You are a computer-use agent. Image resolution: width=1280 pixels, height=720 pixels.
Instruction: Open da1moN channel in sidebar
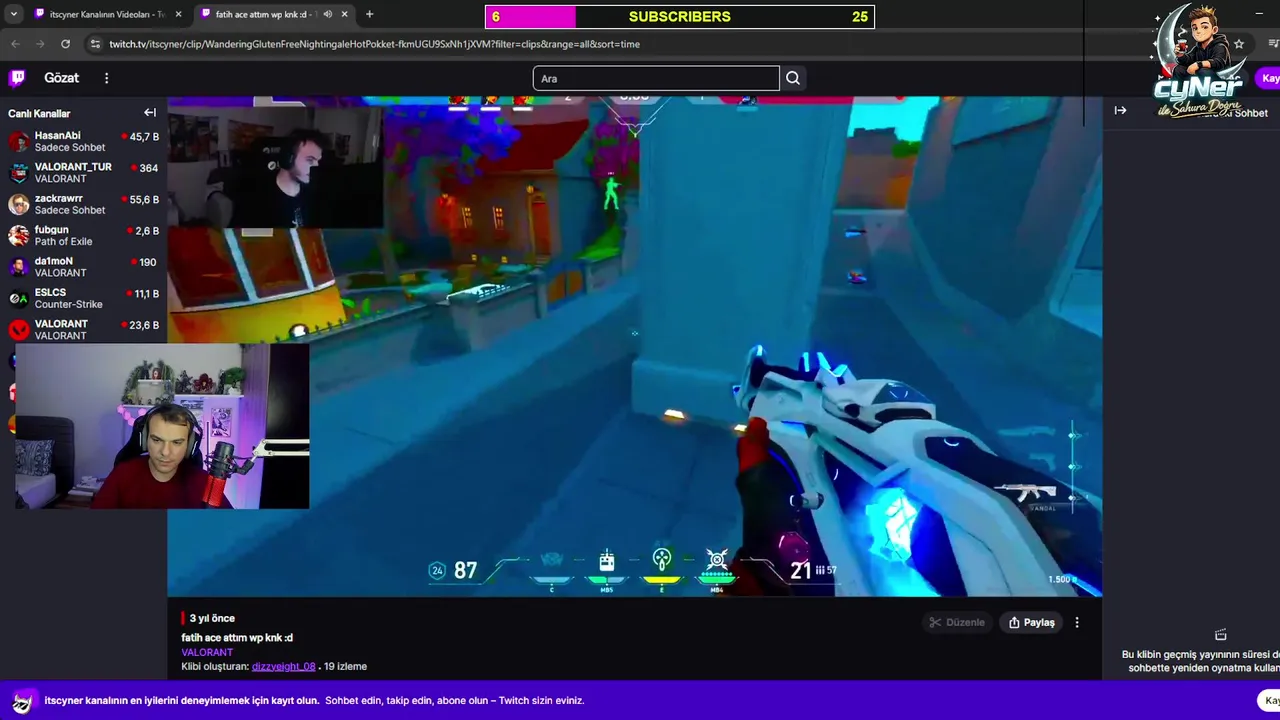click(x=83, y=267)
